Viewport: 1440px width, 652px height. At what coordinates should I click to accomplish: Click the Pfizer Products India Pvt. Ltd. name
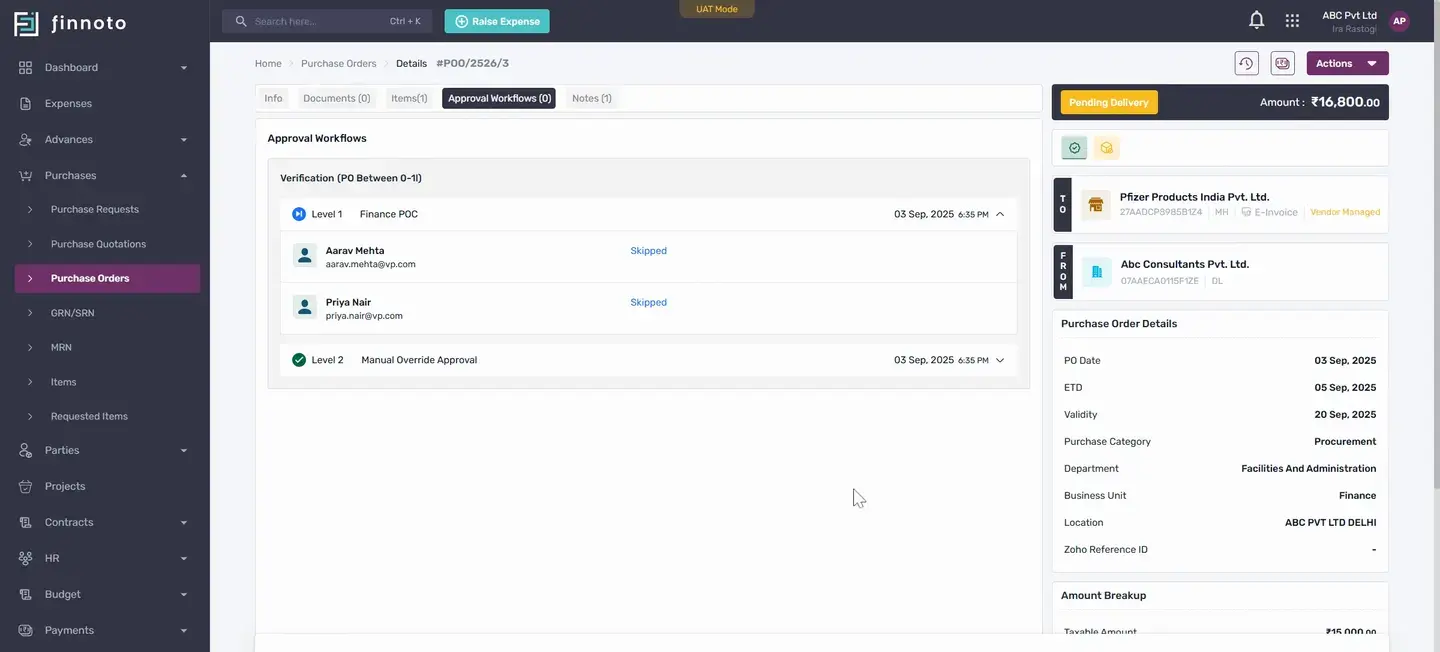click(1194, 197)
